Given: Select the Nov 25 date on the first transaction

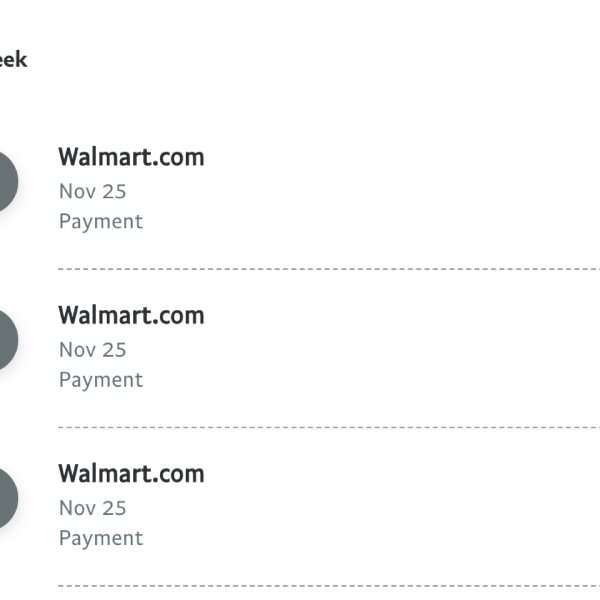Looking at the screenshot, I should 93,191.
